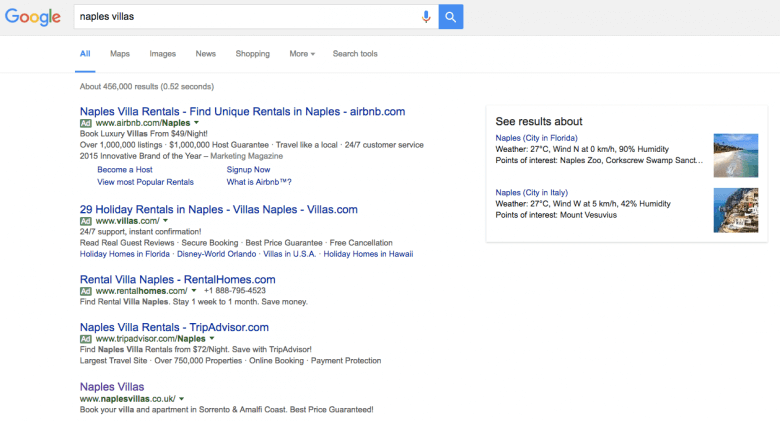Switch to the Images tab
The height and width of the screenshot is (421, 780).
click(x=163, y=54)
